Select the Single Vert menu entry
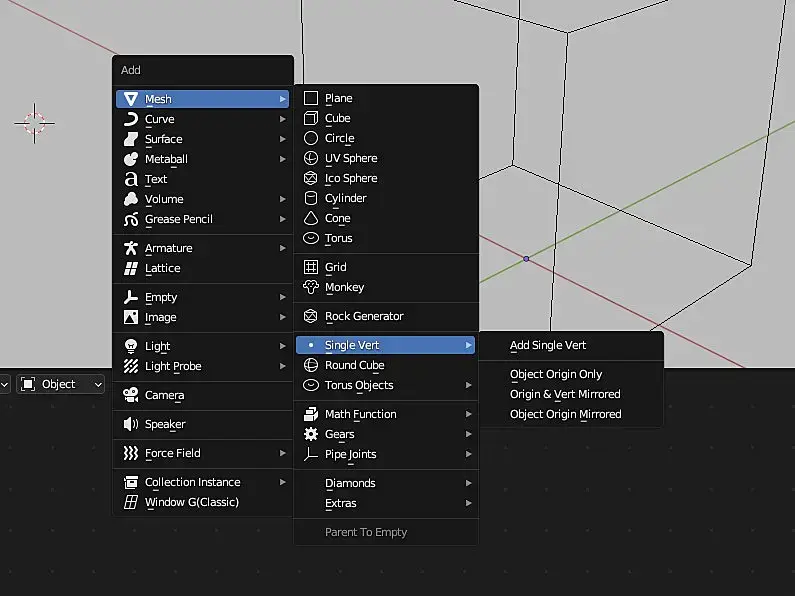 point(385,345)
